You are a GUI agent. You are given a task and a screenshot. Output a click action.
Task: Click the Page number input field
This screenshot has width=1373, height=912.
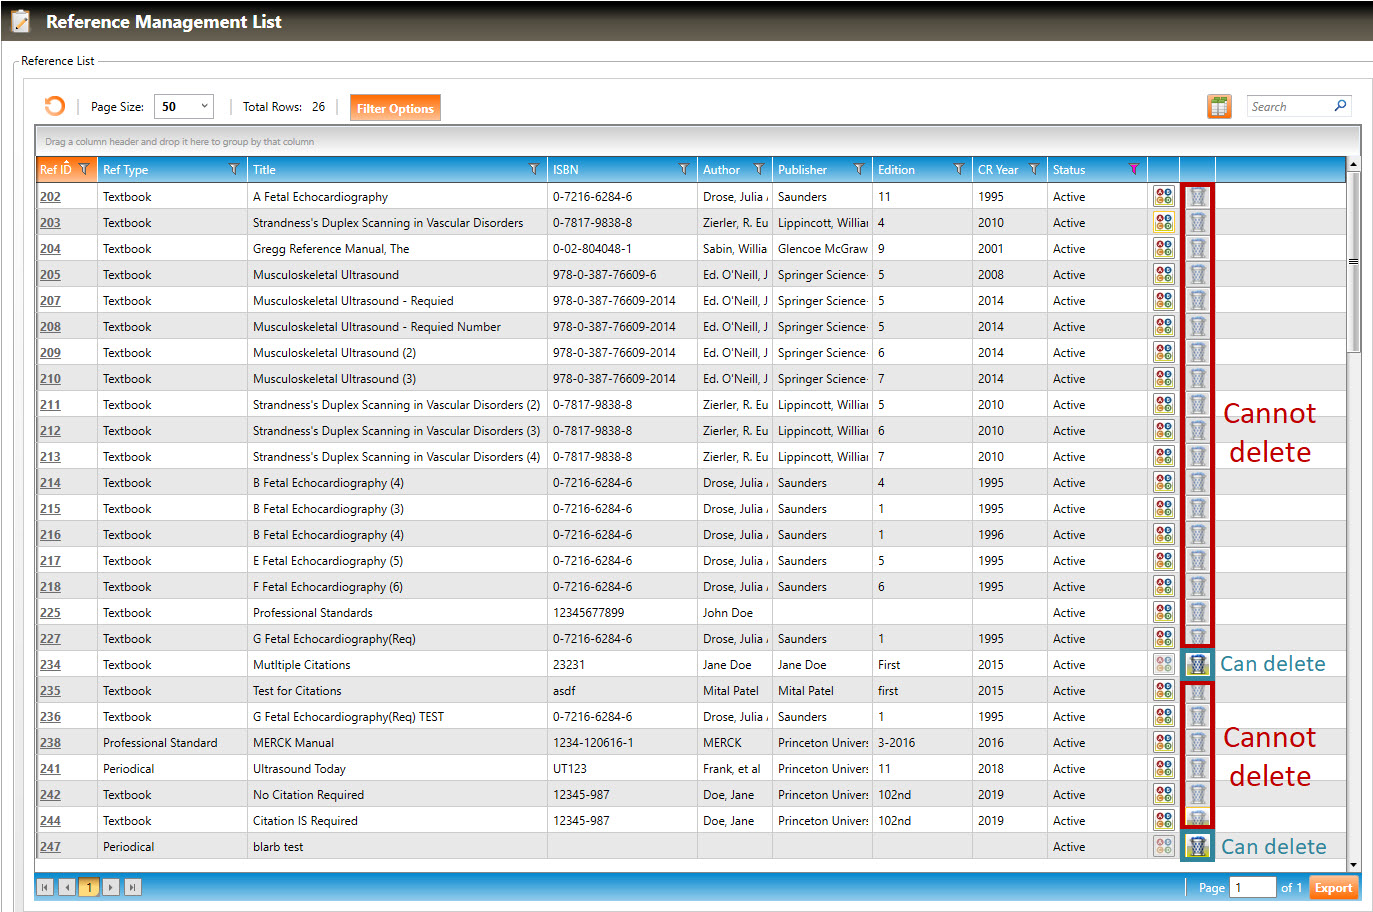click(1251, 887)
